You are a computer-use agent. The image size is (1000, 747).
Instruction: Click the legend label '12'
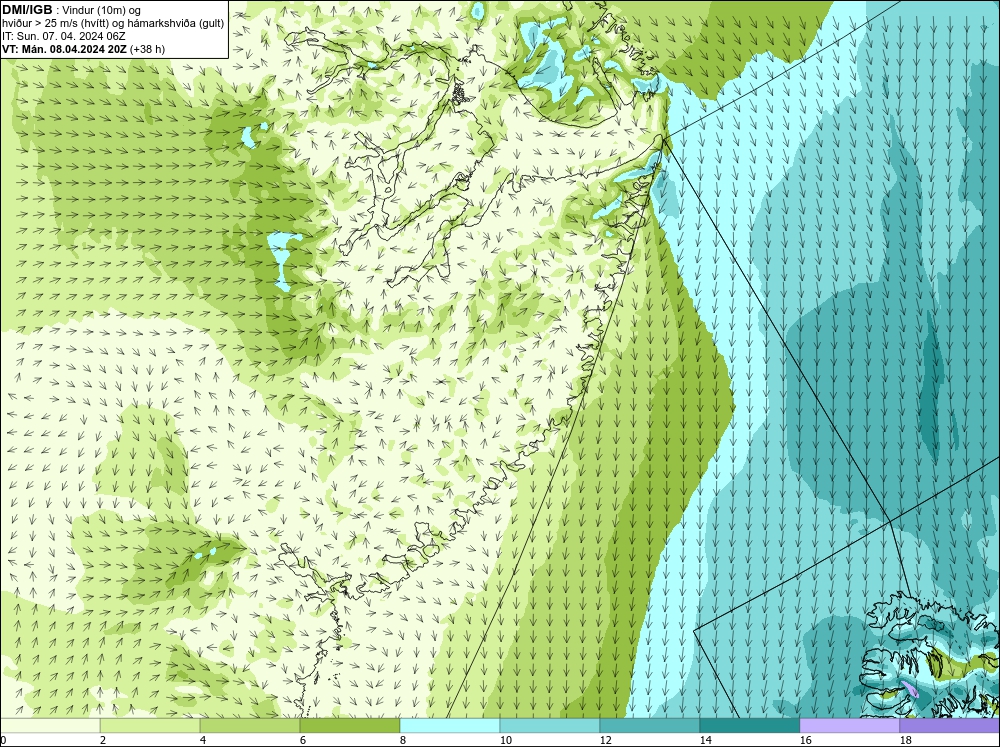(x=606, y=740)
